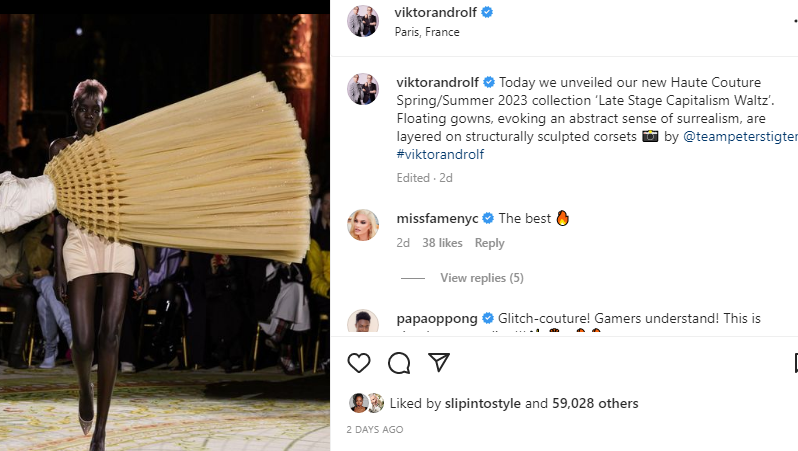798x451 pixels.
Task: View 38 likes on missfamenyc comment
Action: coord(442,243)
